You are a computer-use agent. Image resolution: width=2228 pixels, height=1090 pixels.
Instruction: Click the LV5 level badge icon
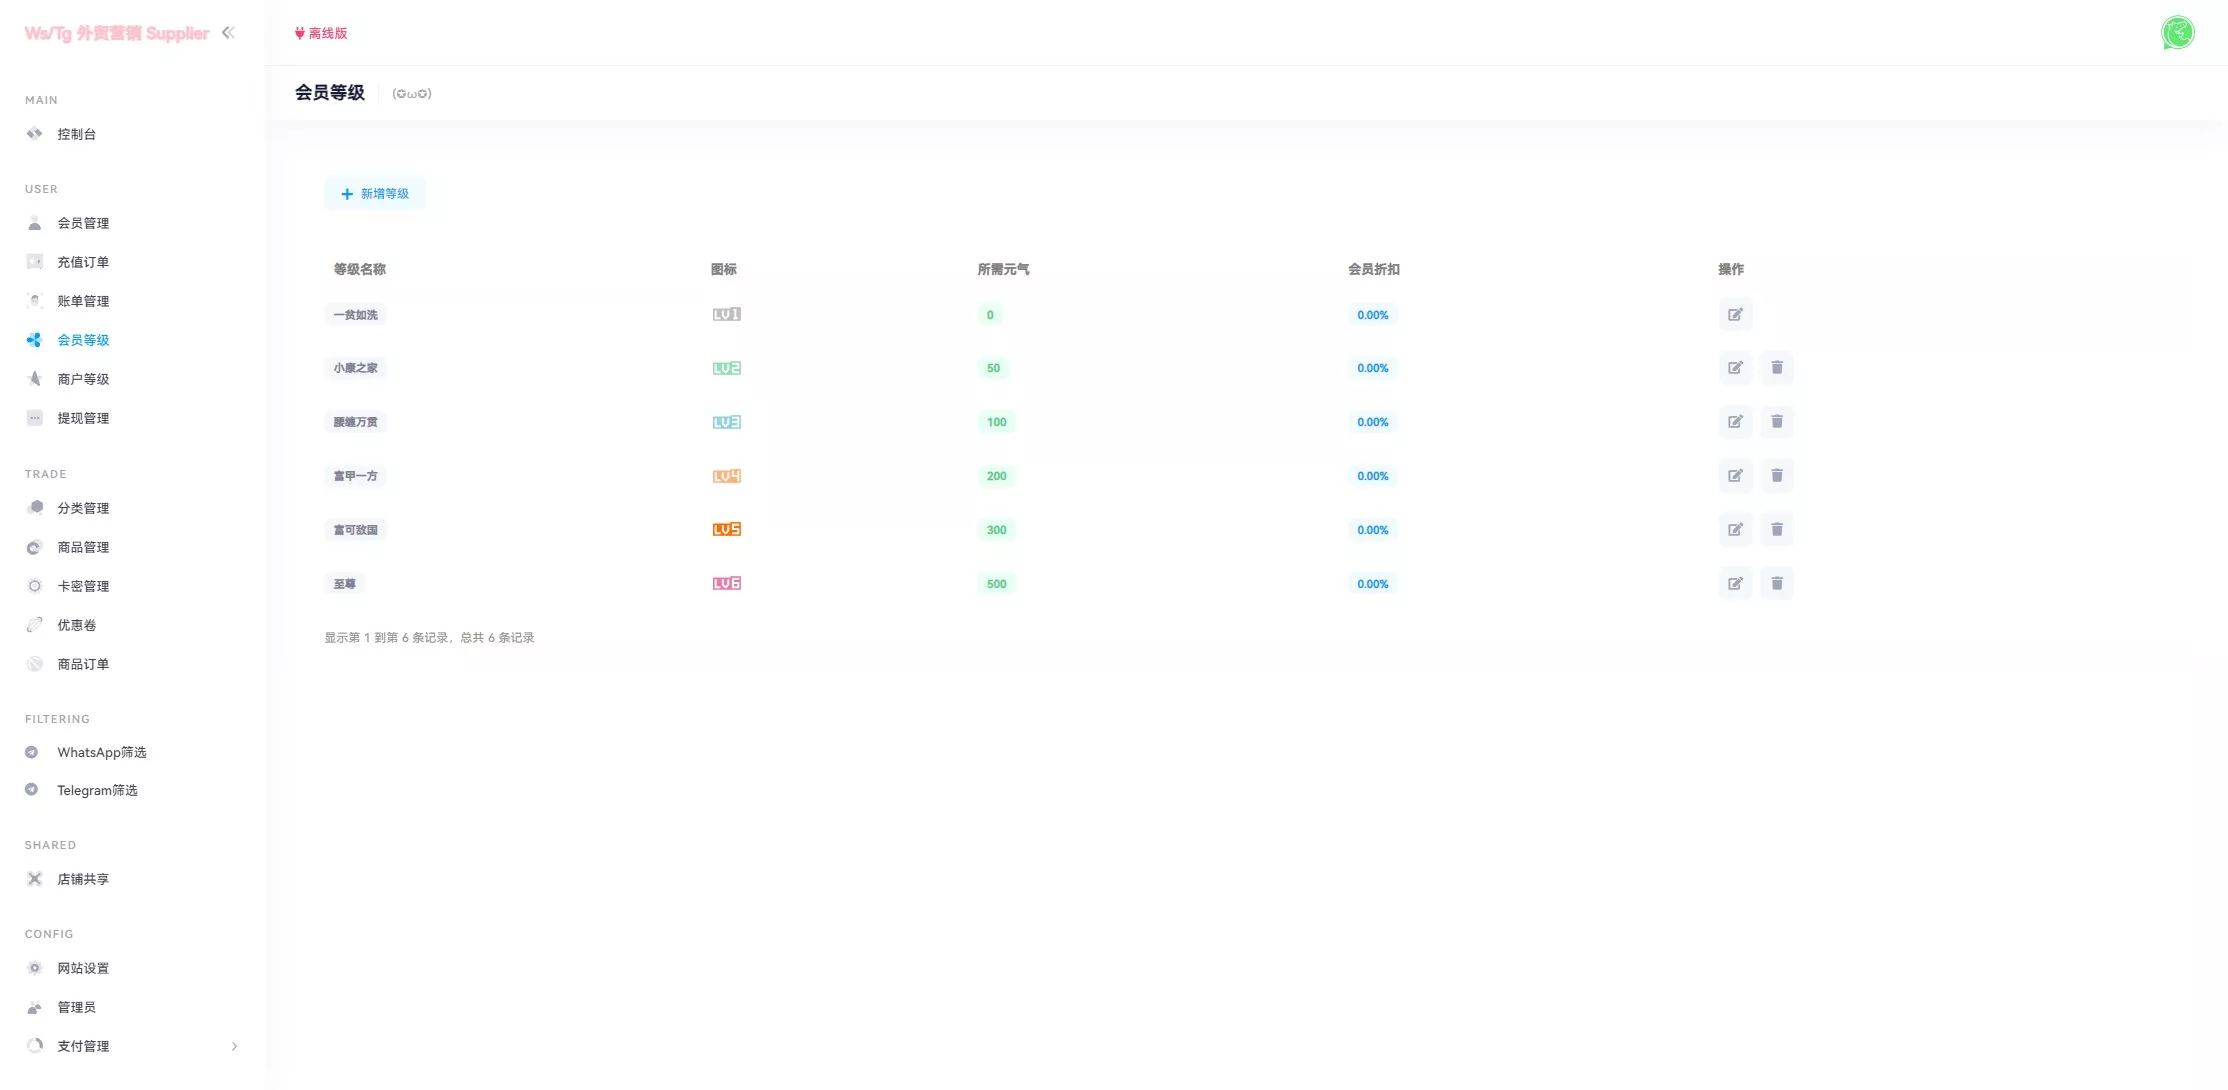point(726,530)
